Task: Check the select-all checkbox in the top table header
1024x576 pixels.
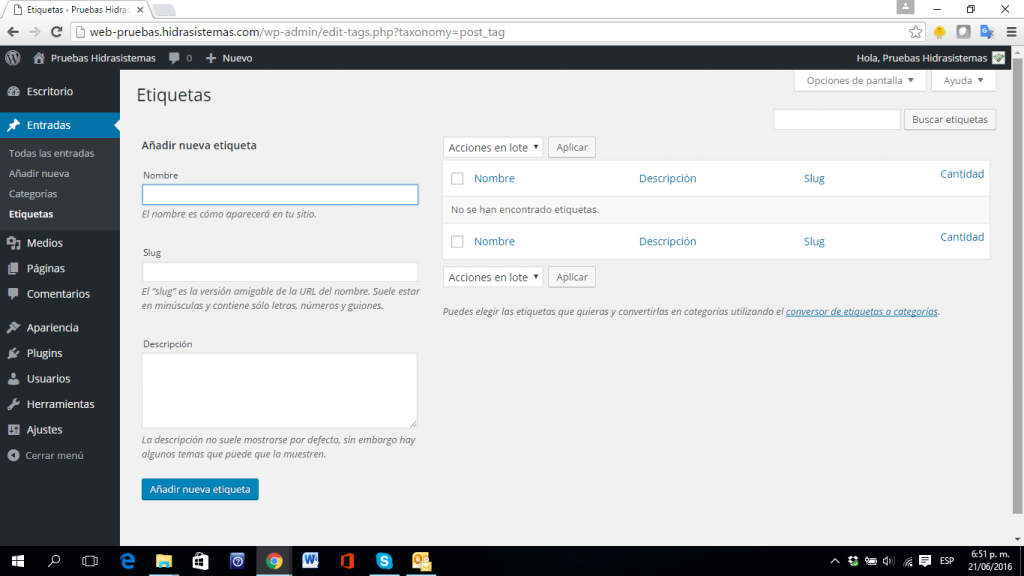Action: tap(457, 178)
